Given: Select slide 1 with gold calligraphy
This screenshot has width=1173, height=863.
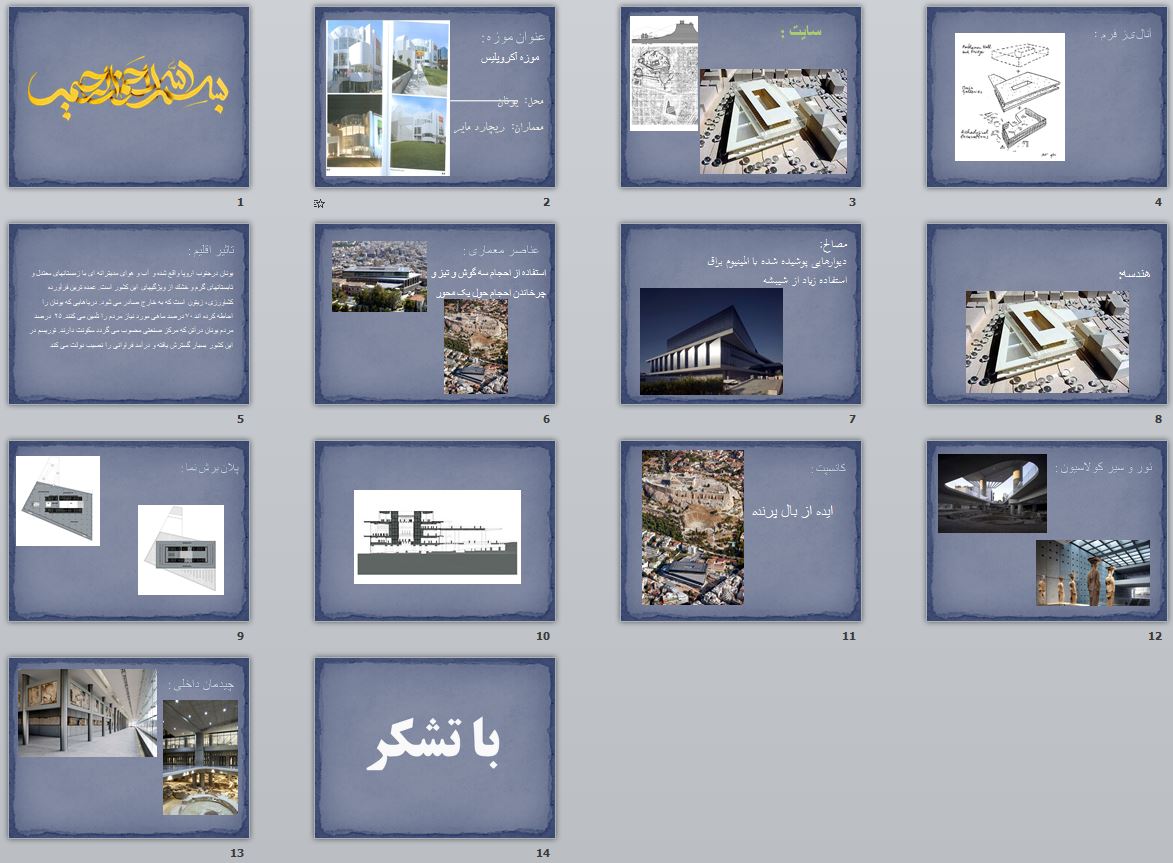Looking at the screenshot, I should (x=129, y=97).
